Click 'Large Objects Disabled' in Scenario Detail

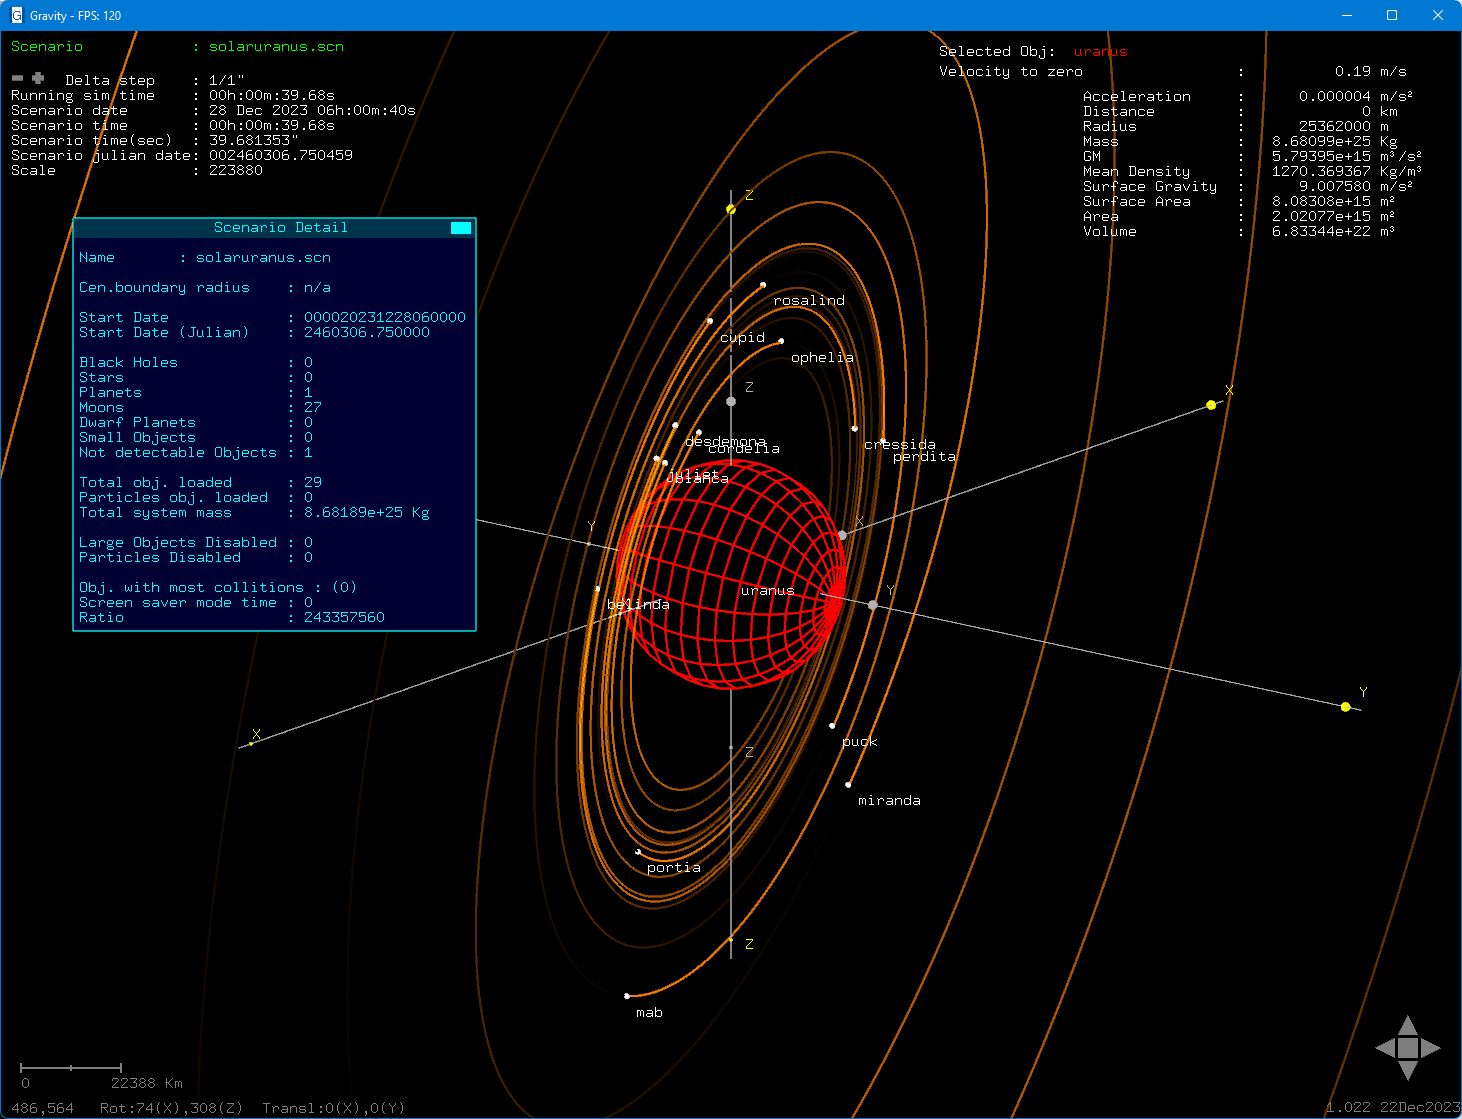point(178,543)
